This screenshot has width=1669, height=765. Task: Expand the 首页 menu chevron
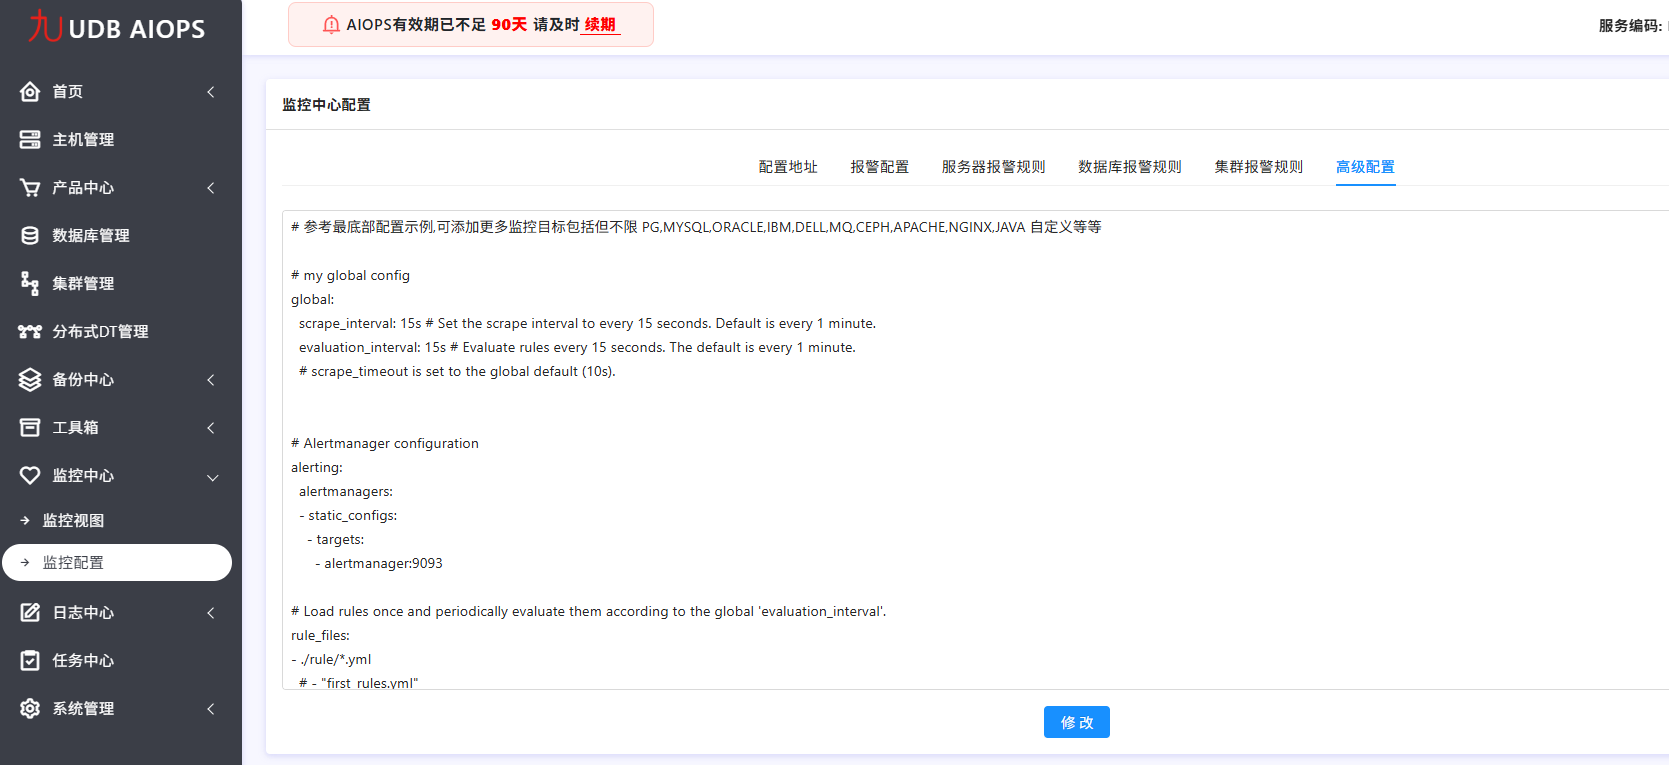coord(211,92)
